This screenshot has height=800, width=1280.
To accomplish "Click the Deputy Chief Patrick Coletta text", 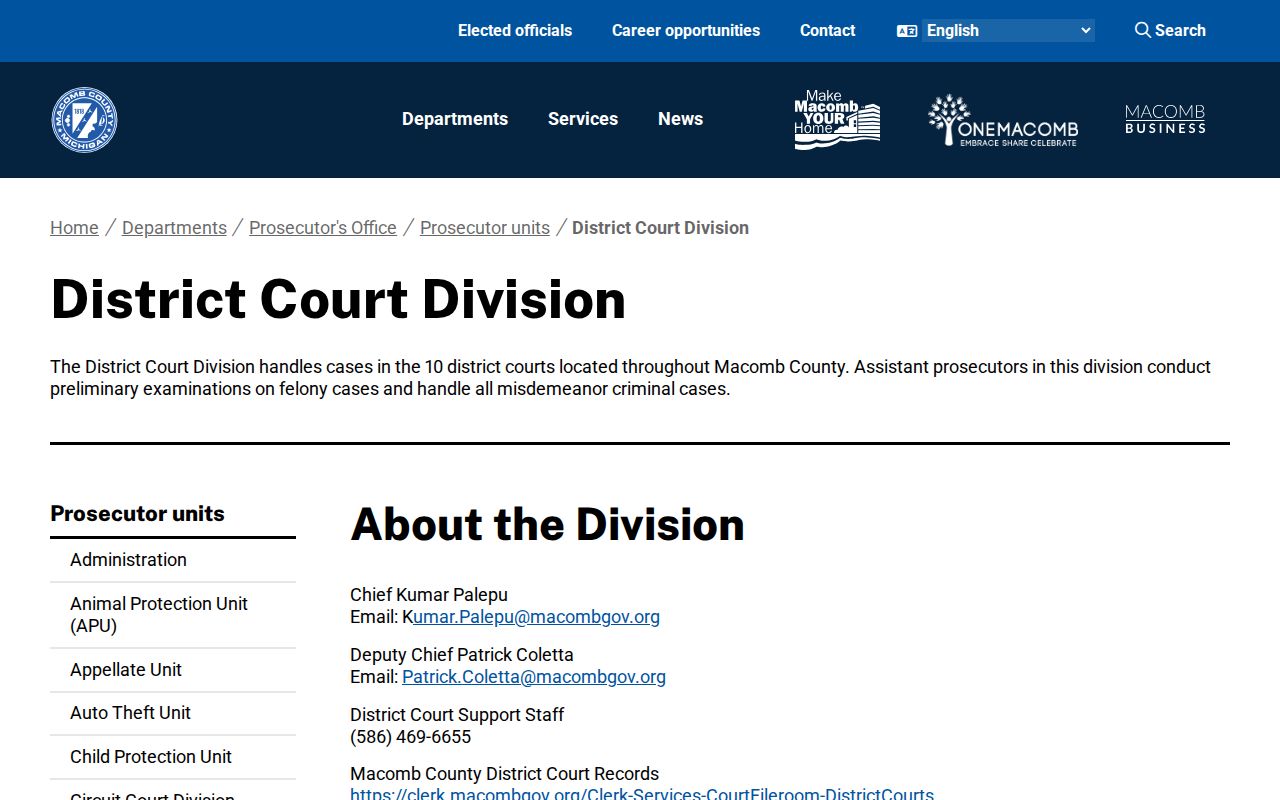I will coord(462,655).
